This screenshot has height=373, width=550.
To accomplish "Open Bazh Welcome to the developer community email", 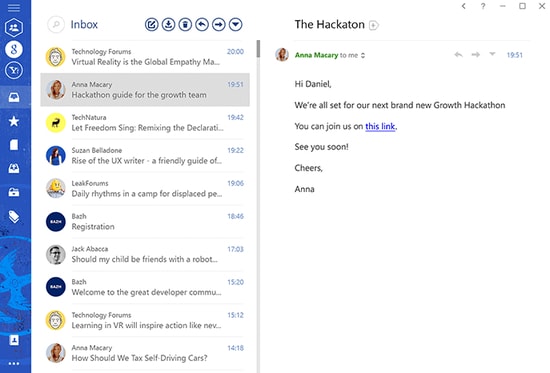I will pyautogui.click(x=145, y=287).
